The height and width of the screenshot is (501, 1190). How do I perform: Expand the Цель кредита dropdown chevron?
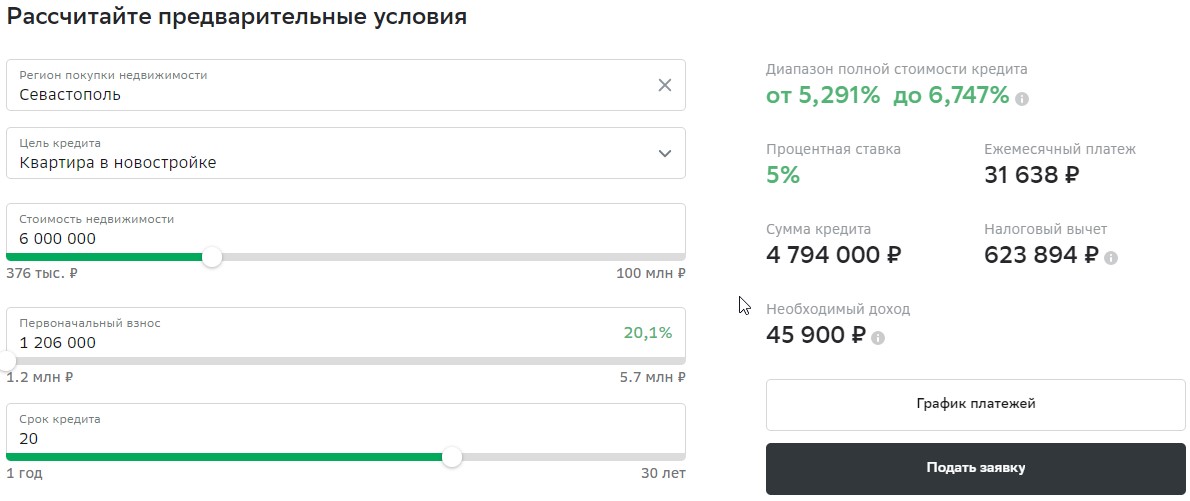pyautogui.click(x=665, y=153)
